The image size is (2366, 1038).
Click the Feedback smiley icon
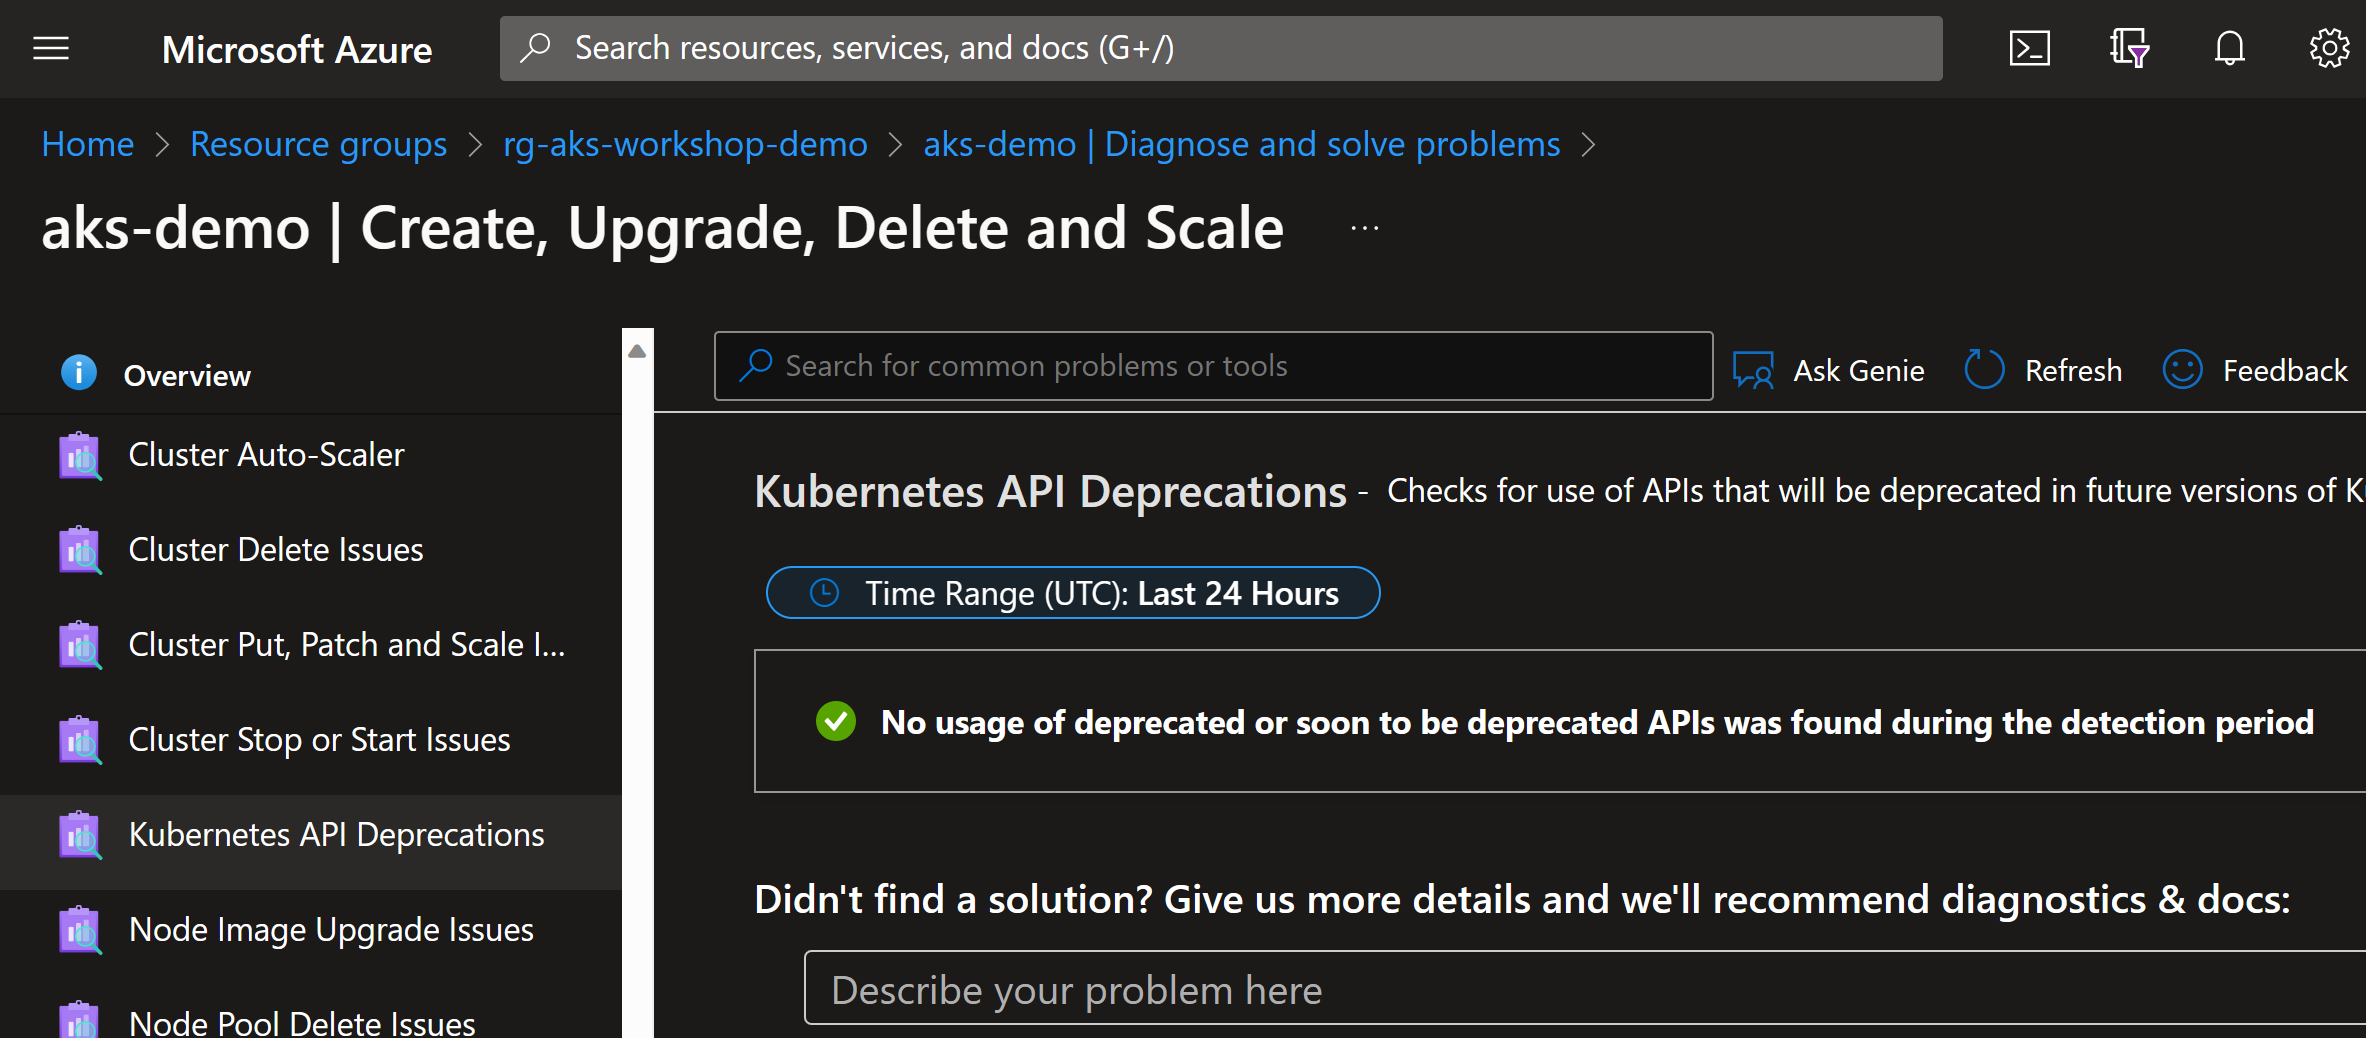point(2182,369)
